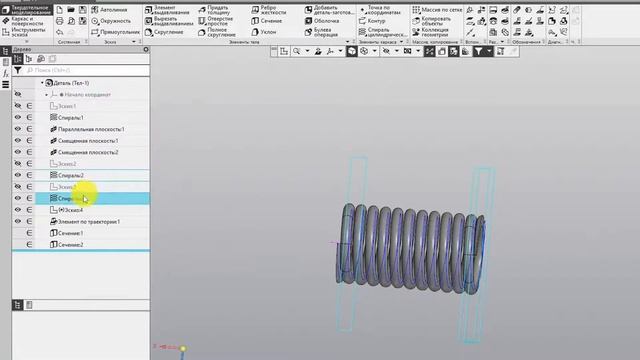
Task: Switch to Инструменты эскиза toolset
Action: point(27,32)
